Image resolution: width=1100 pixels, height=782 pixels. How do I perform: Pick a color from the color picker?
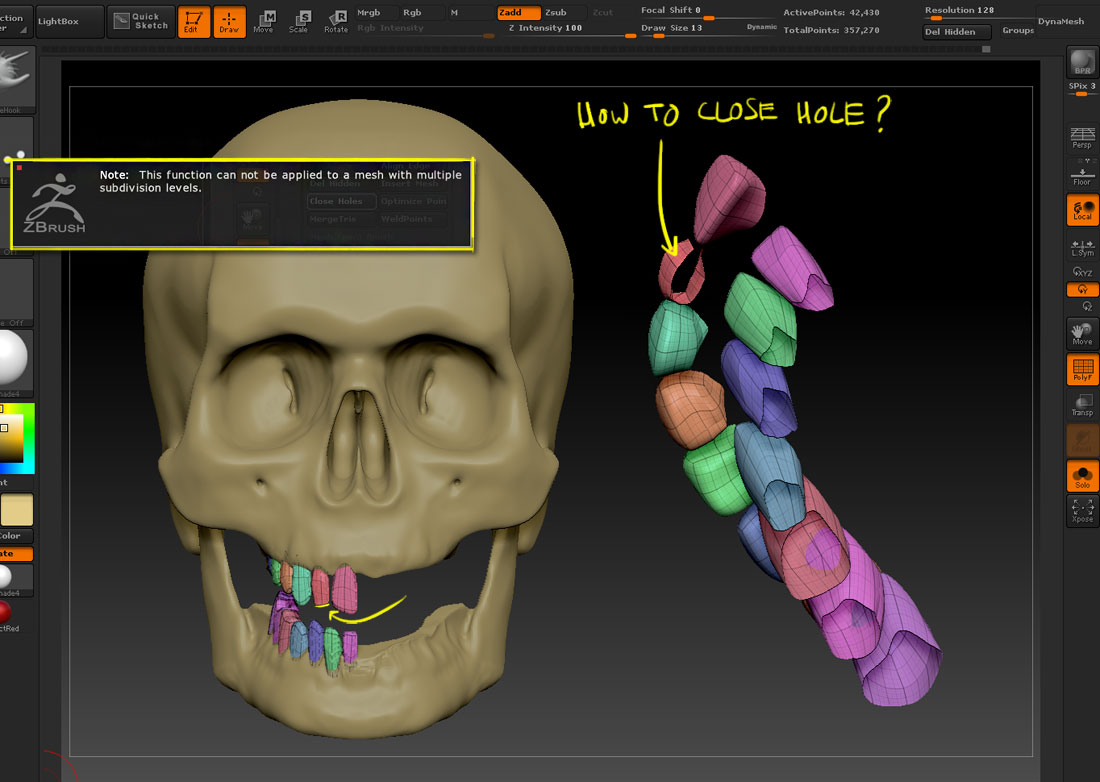17,438
